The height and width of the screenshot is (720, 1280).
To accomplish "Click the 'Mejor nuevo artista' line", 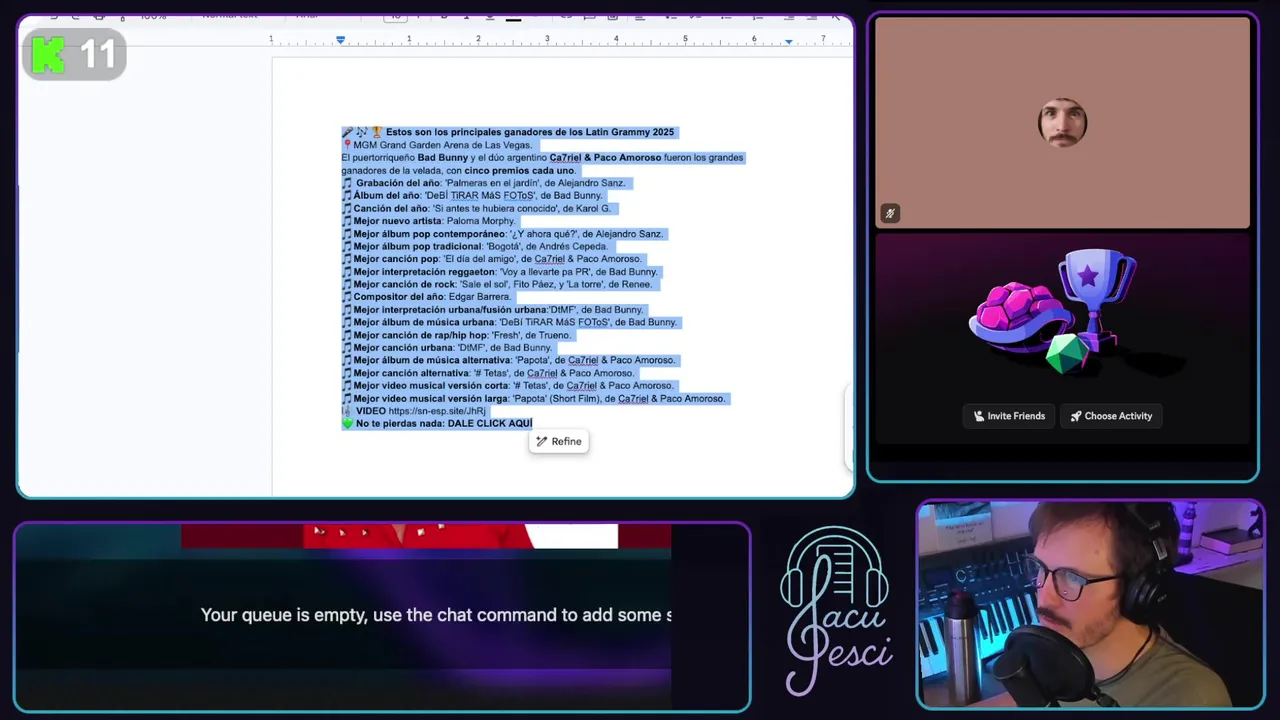I will [x=429, y=221].
